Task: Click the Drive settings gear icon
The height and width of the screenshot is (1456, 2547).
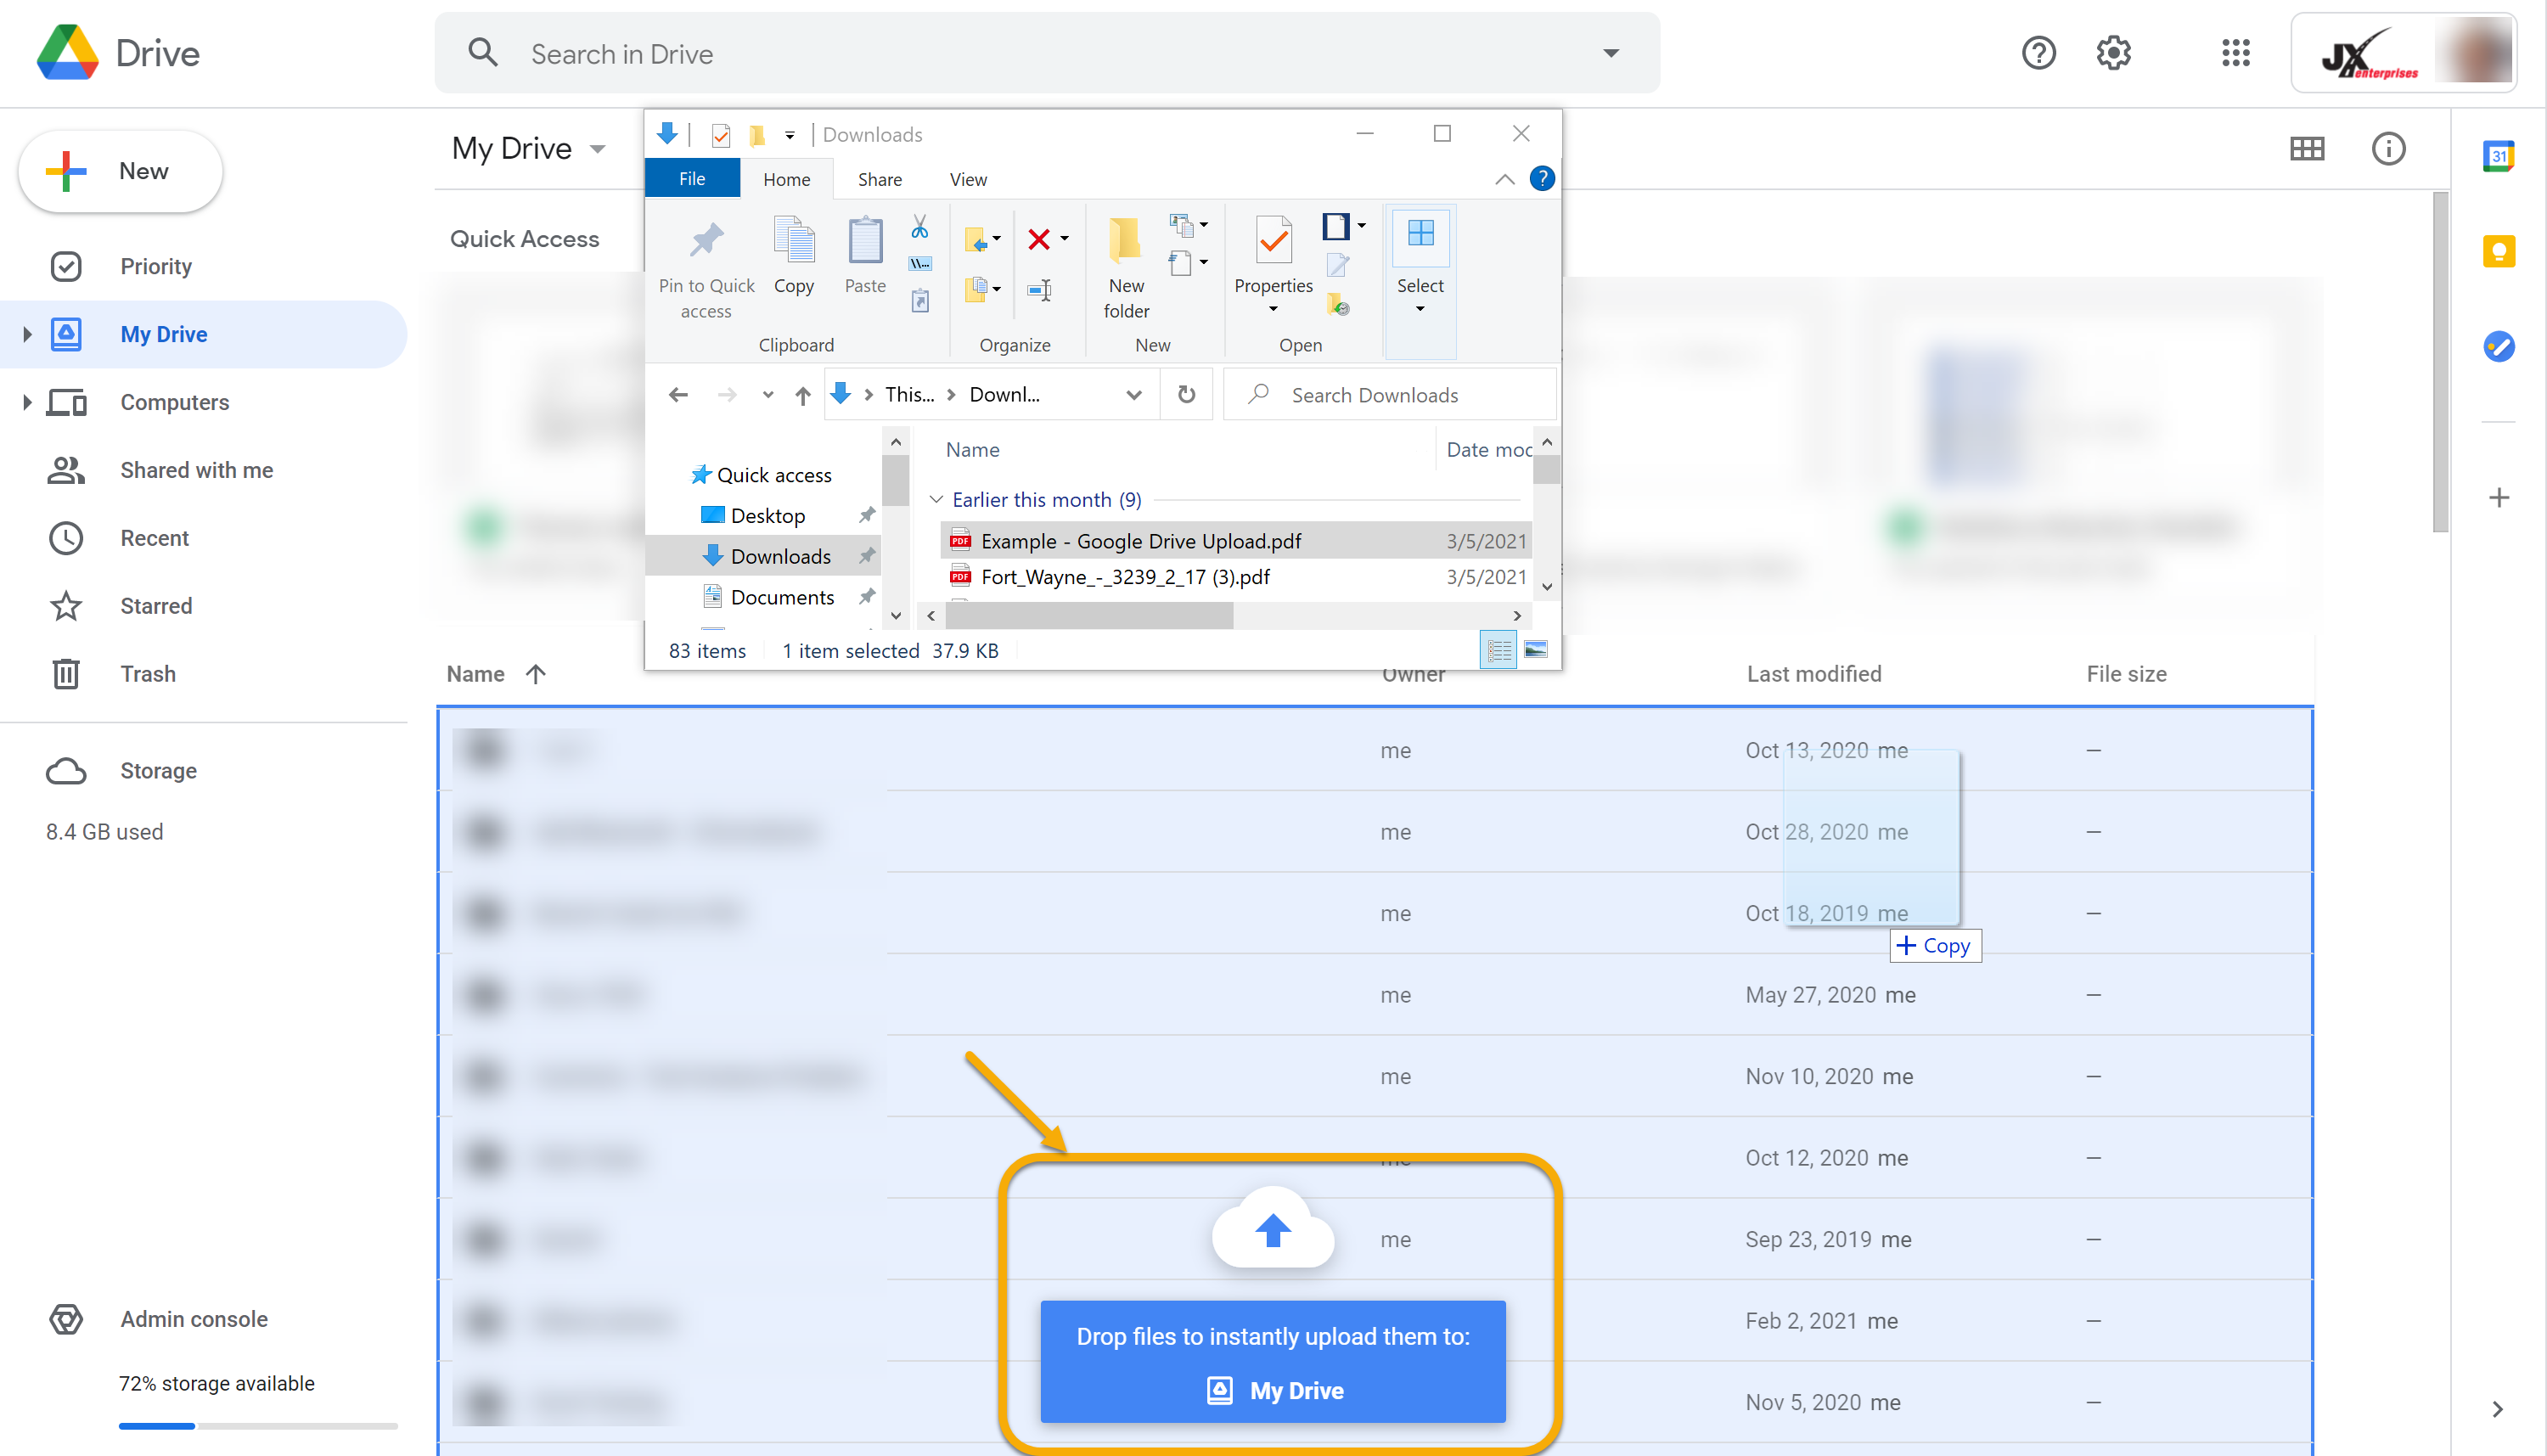Action: tap(2113, 53)
